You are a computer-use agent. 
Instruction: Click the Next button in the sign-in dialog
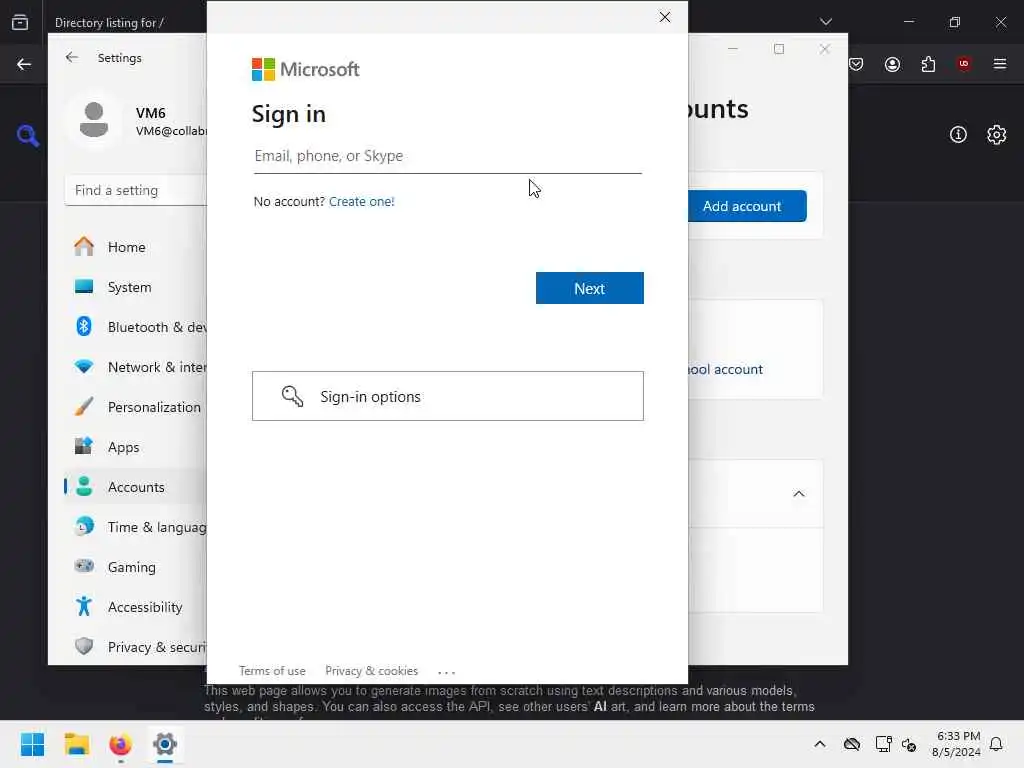coord(589,288)
